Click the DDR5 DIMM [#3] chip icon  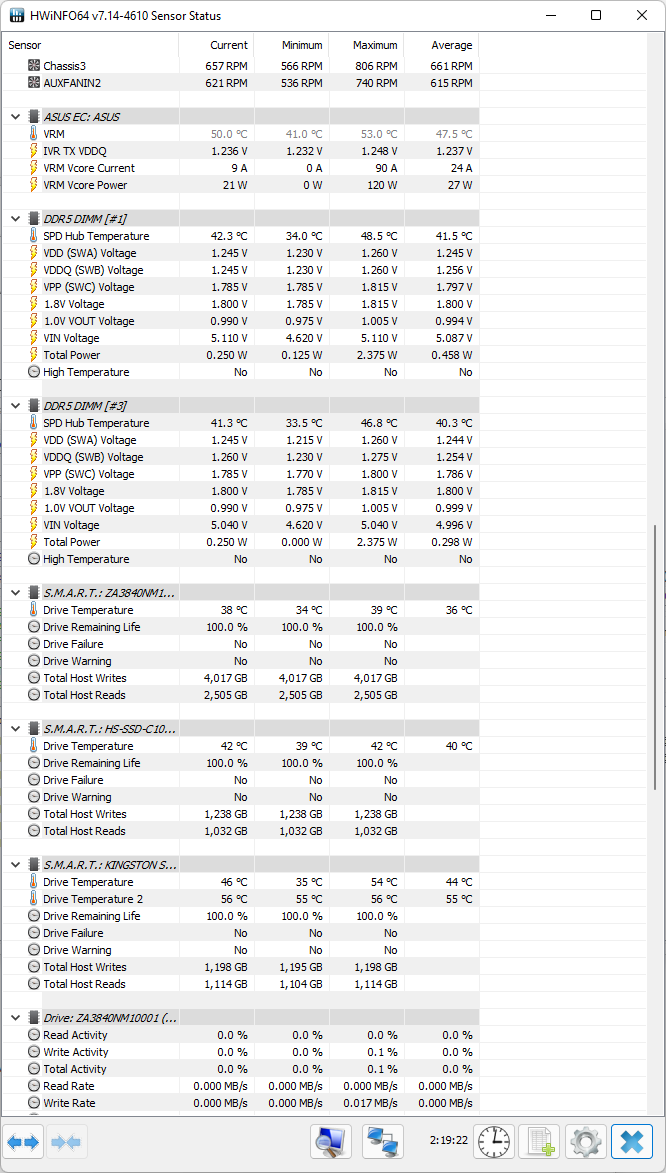34,406
